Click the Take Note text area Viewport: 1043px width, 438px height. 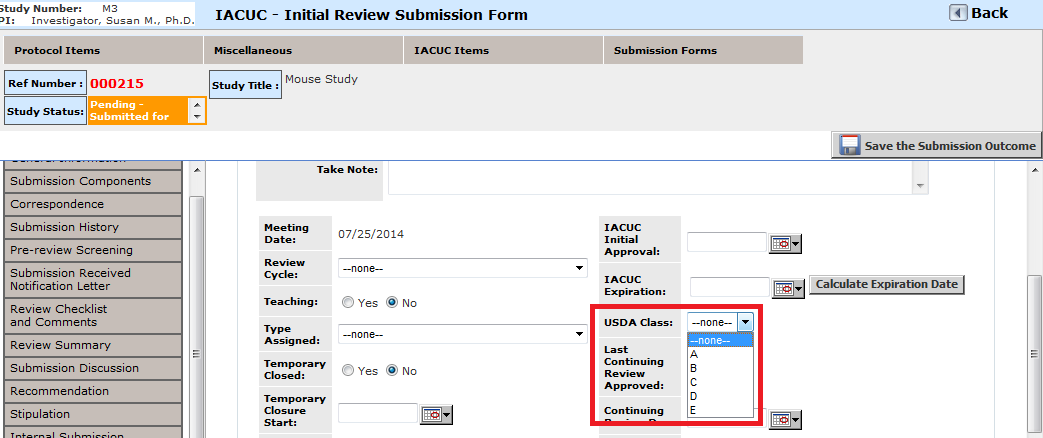653,179
